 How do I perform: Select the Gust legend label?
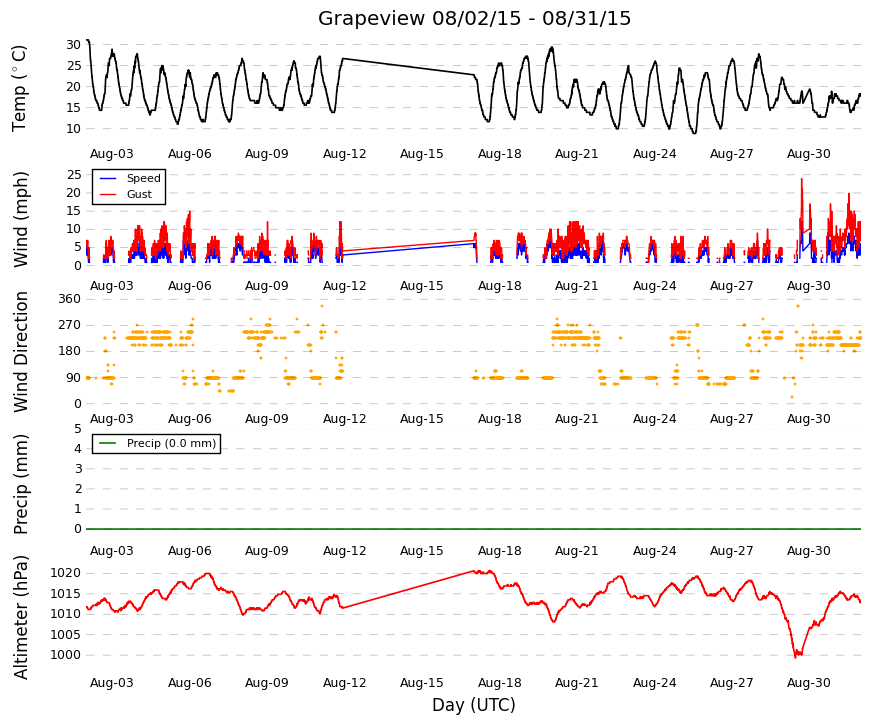pos(139,194)
